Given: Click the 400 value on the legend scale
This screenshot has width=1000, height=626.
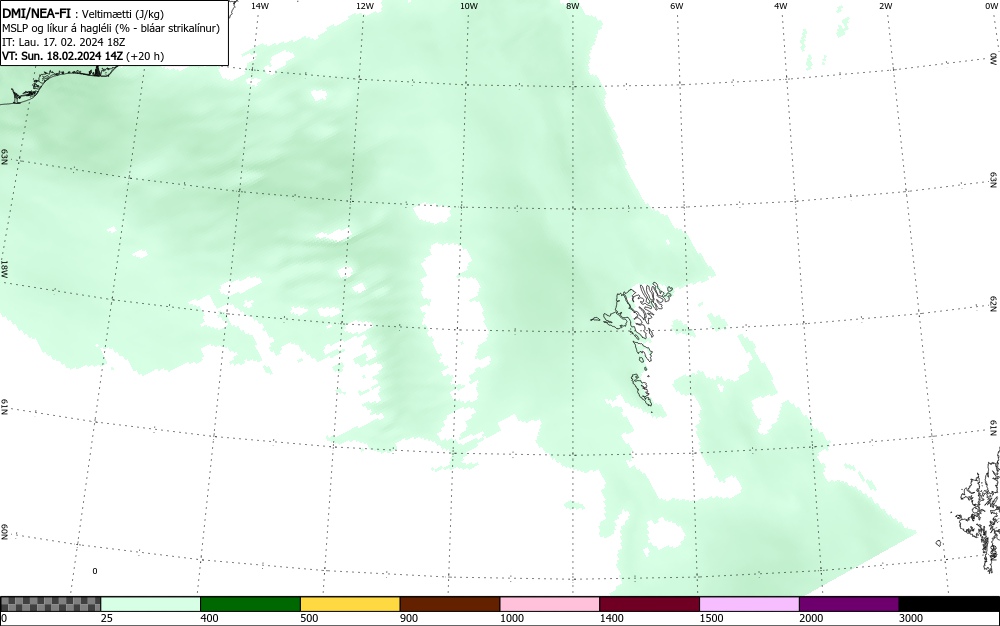Looking at the screenshot, I should click(x=209, y=618).
